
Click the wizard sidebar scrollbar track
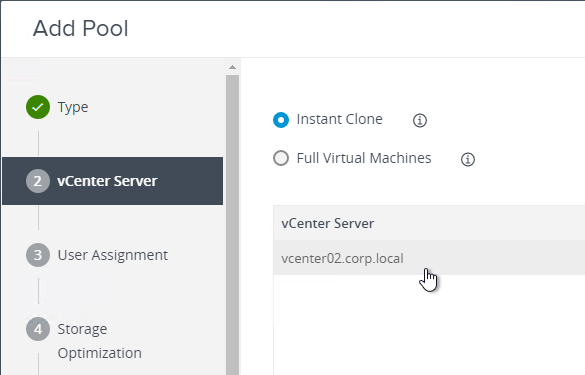[232, 224]
